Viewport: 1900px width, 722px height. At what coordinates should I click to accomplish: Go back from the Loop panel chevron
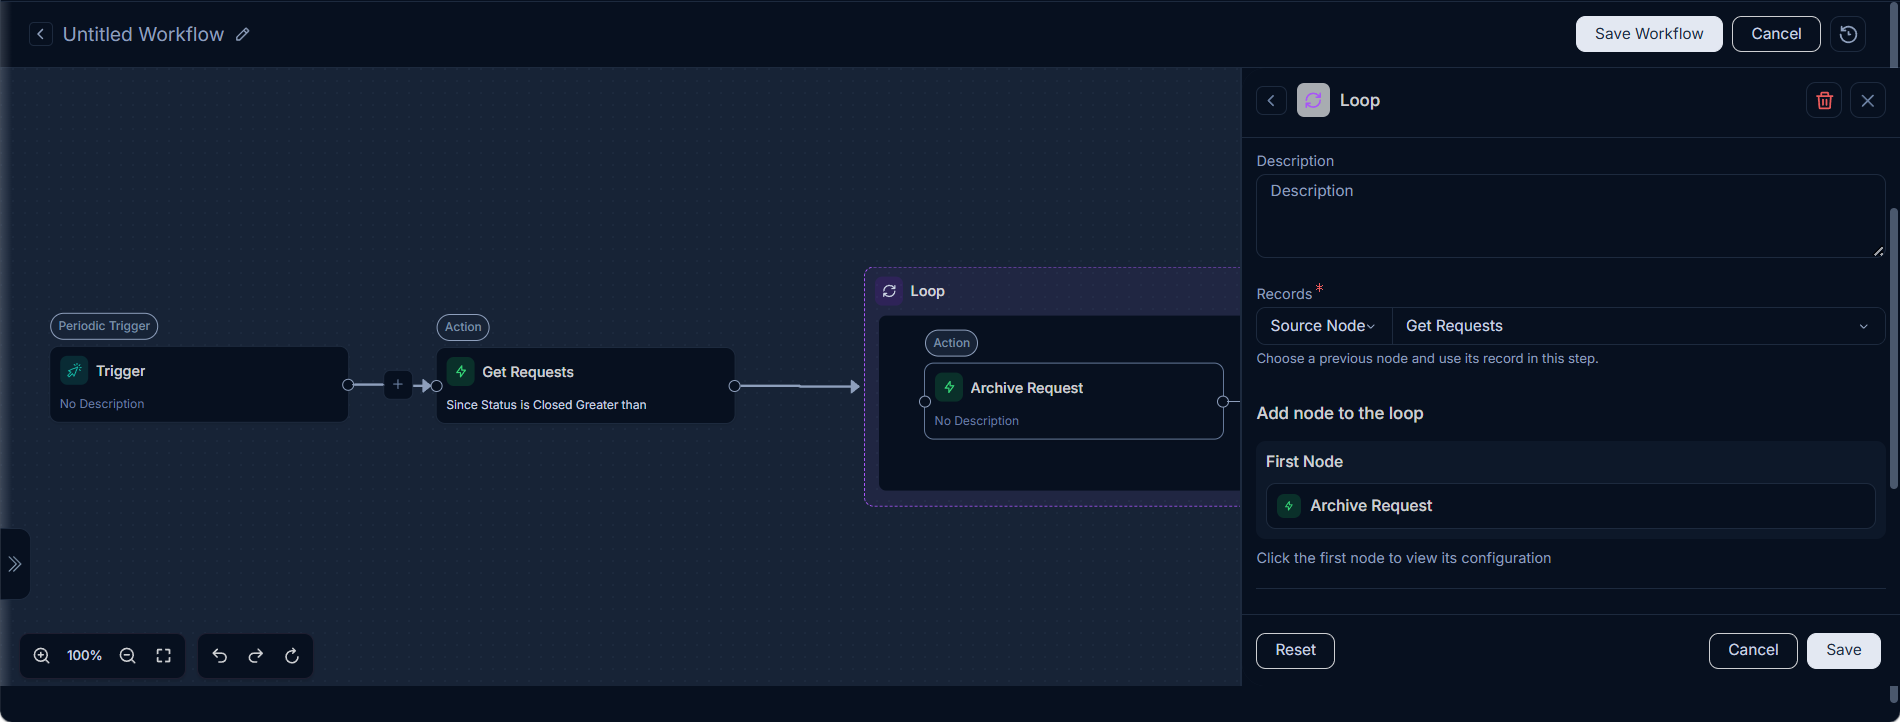pos(1271,100)
